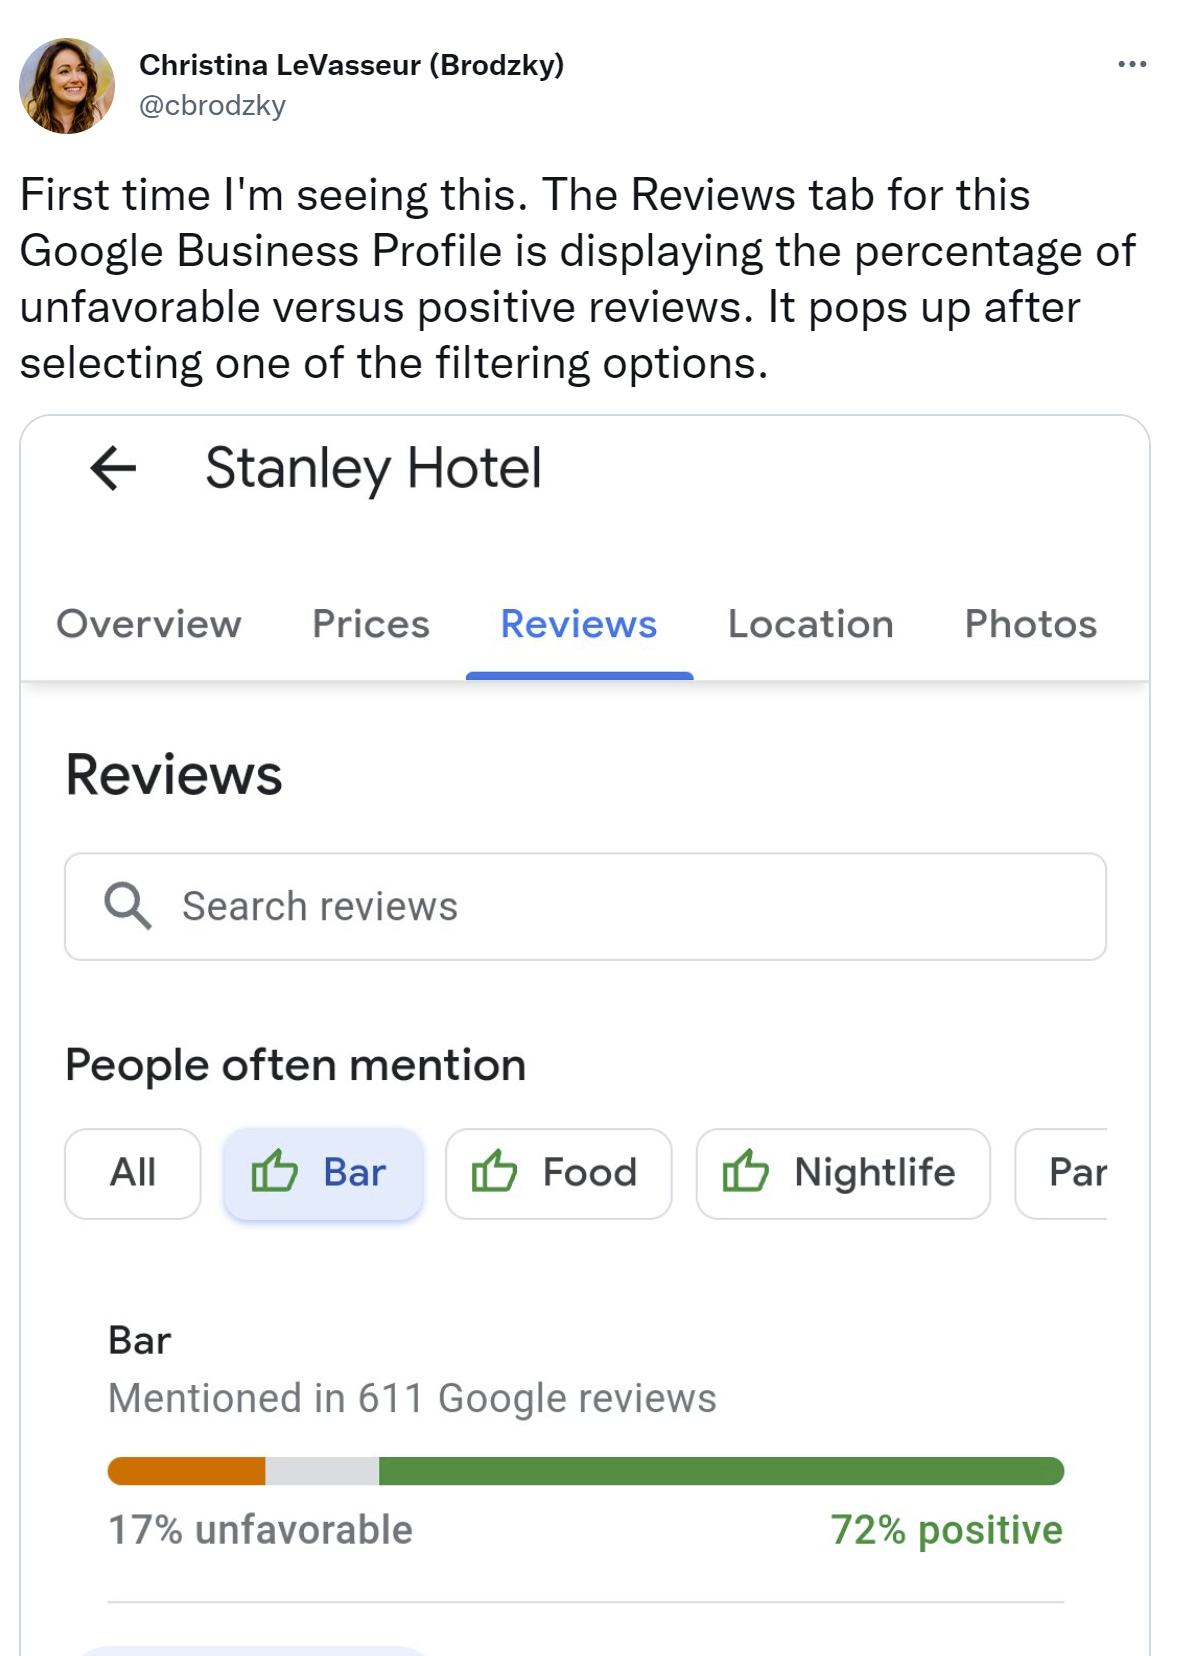Select the All filter chip

[133, 1173]
